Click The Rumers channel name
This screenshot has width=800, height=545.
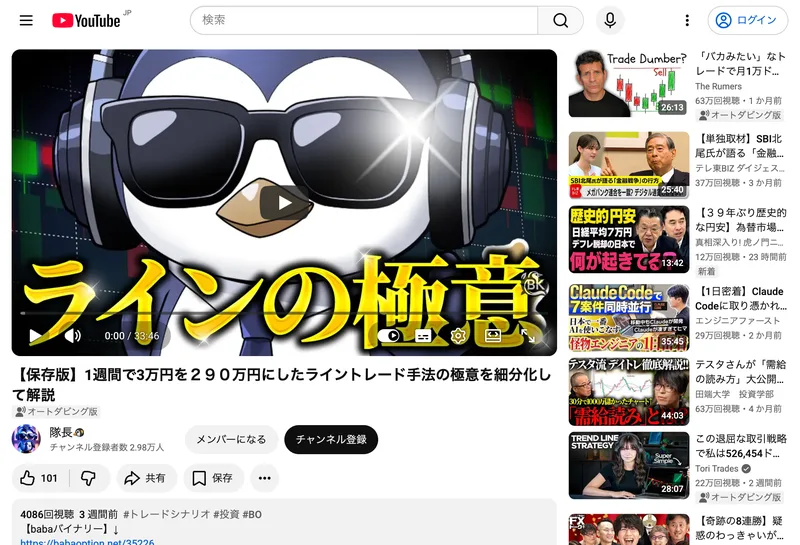(x=718, y=86)
